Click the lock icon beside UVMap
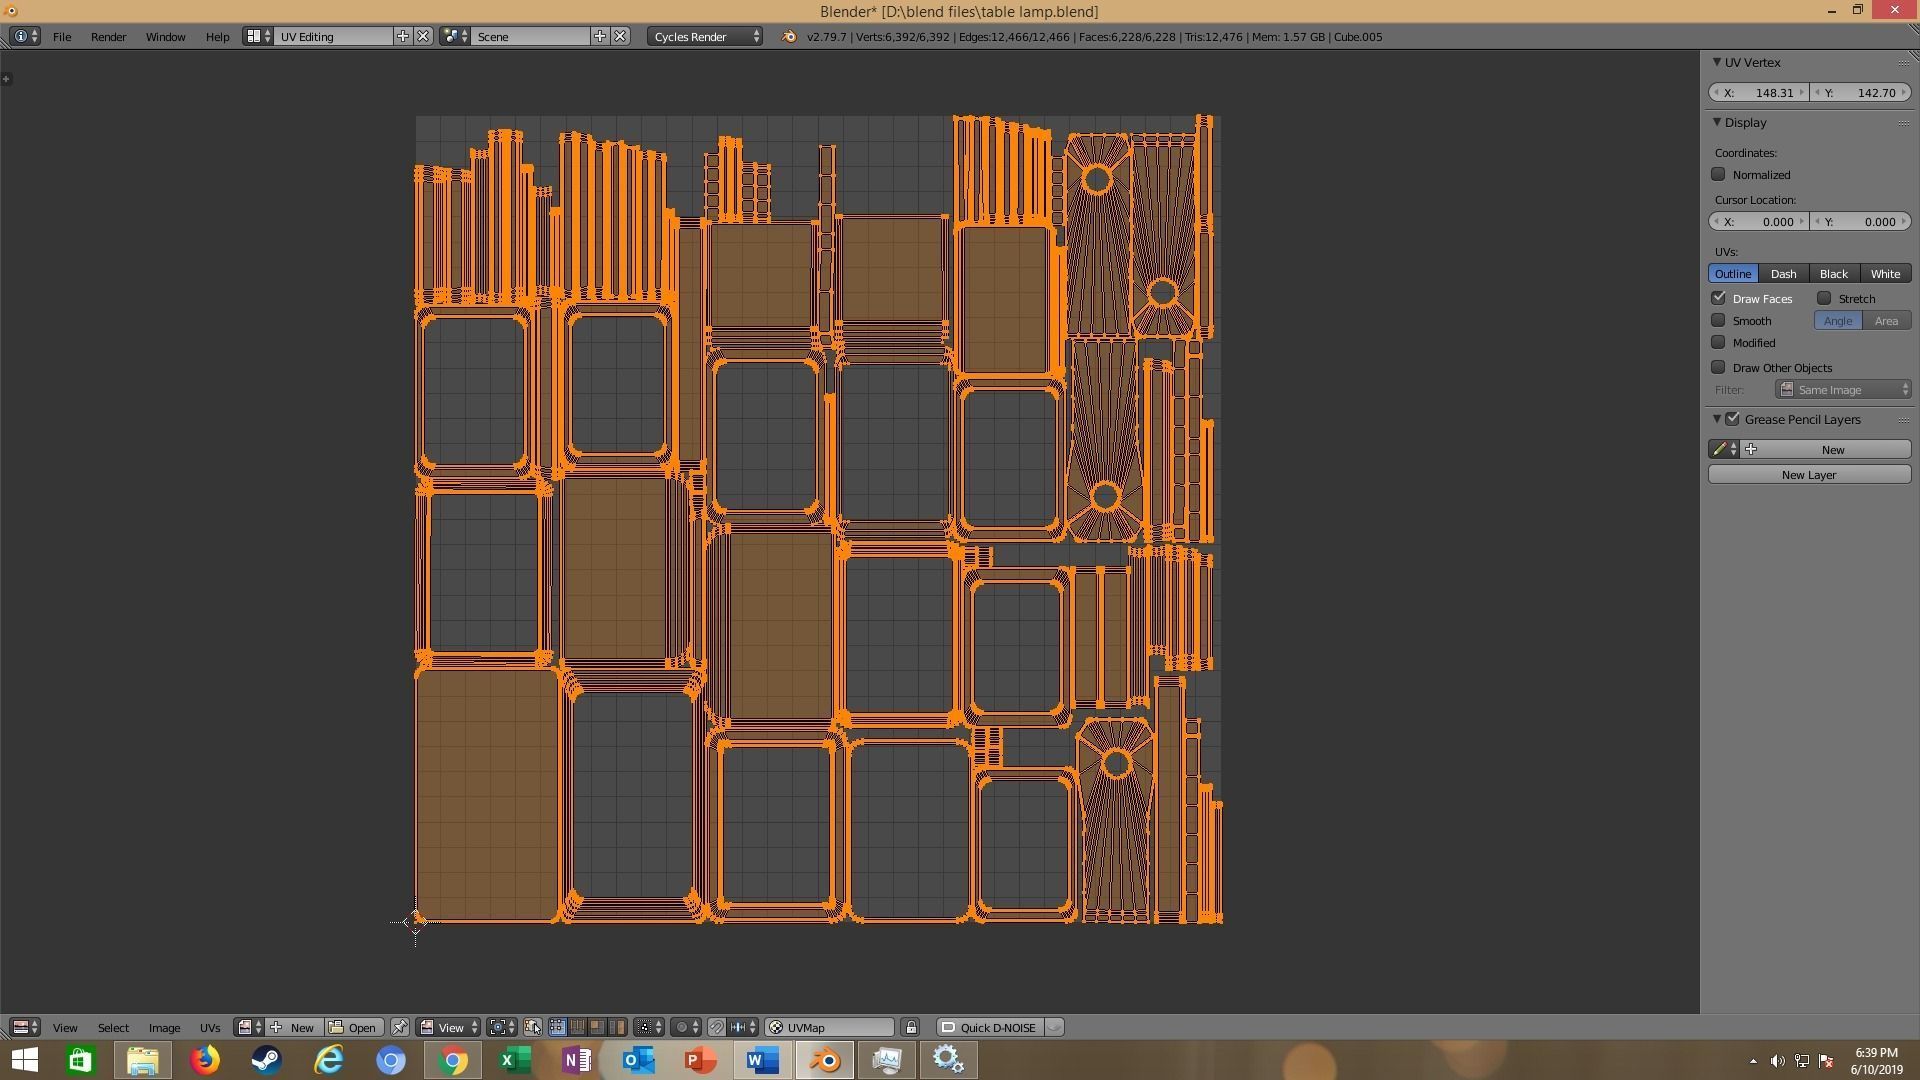 (911, 1027)
